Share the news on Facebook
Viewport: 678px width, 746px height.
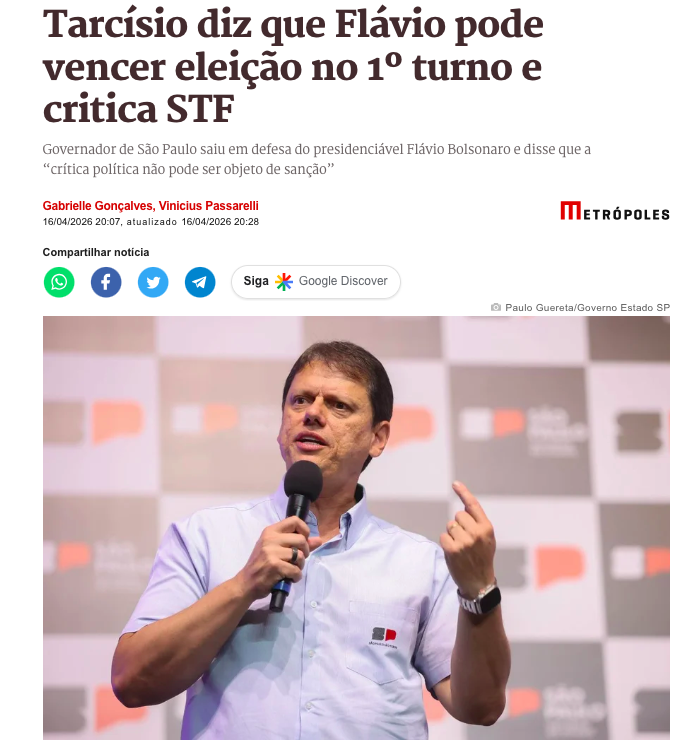pos(106,282)
